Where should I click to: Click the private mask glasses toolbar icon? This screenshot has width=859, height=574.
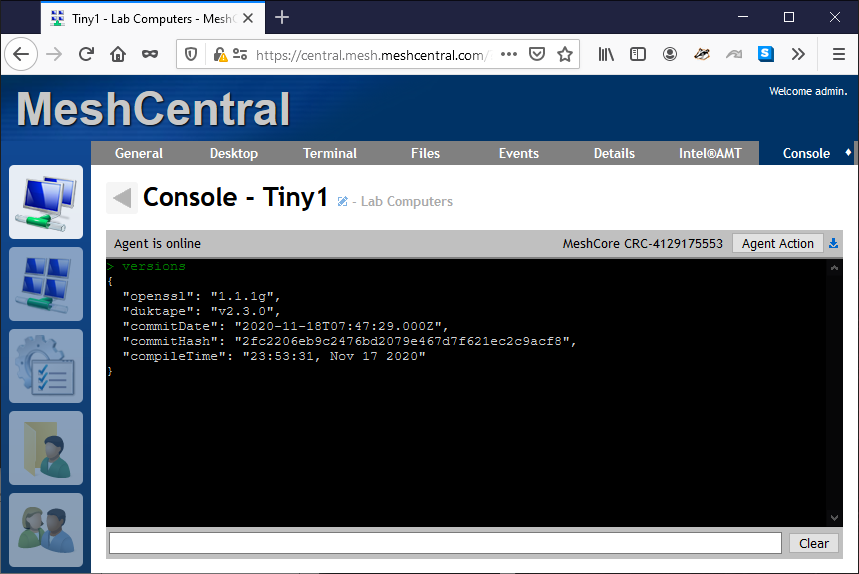point(150,54)
